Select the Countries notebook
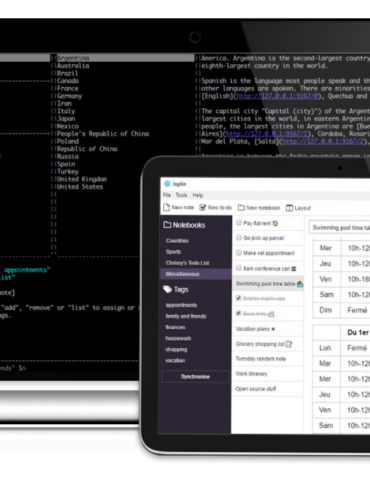Screen dimensions: 370x490 [x=177, y=241]
